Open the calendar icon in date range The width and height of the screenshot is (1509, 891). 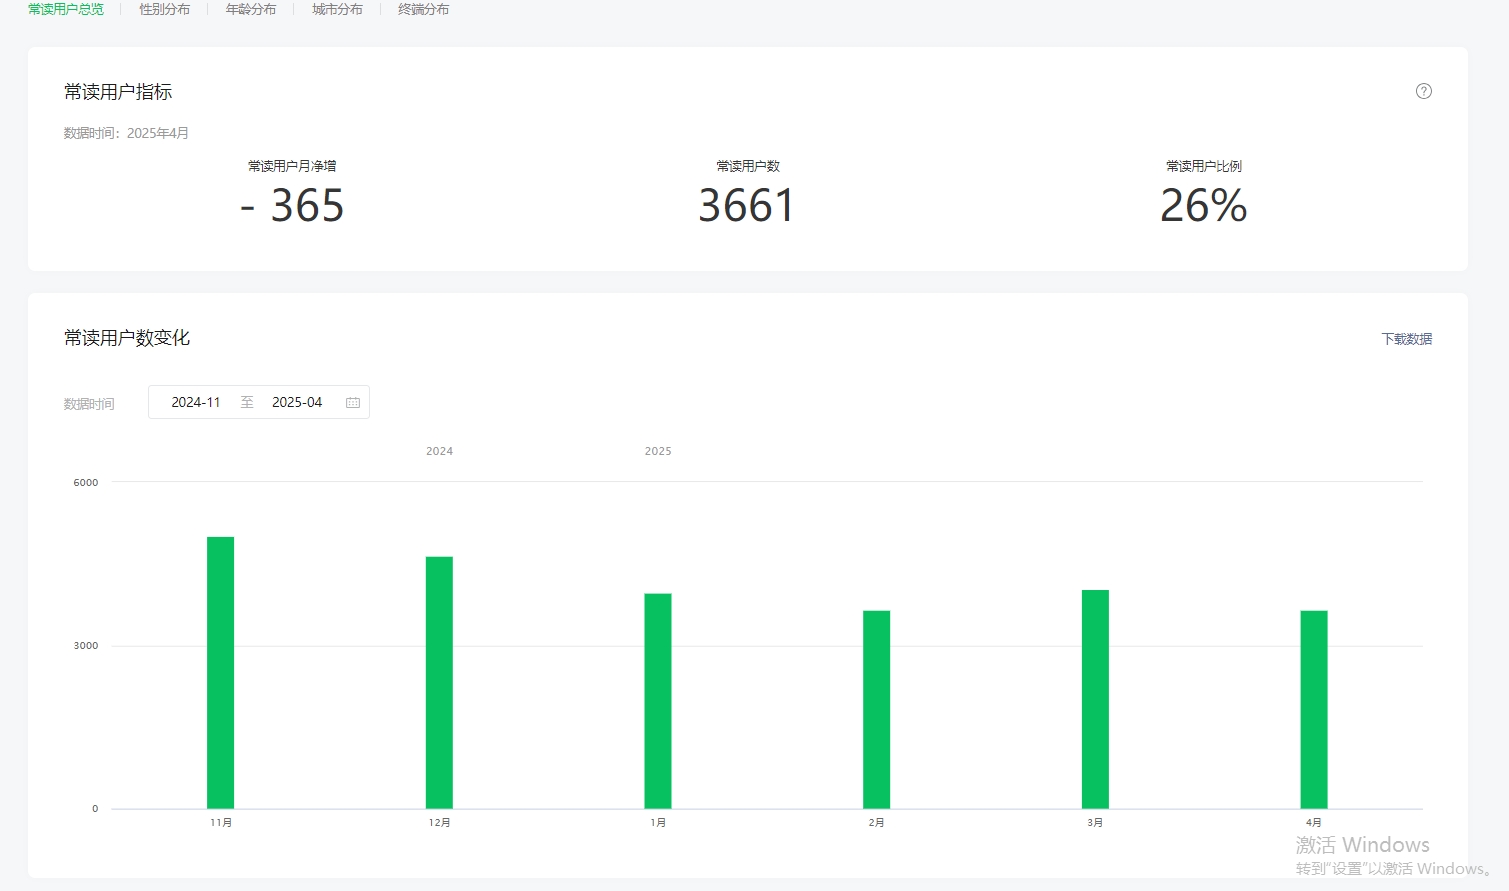(x=353, y=402)
